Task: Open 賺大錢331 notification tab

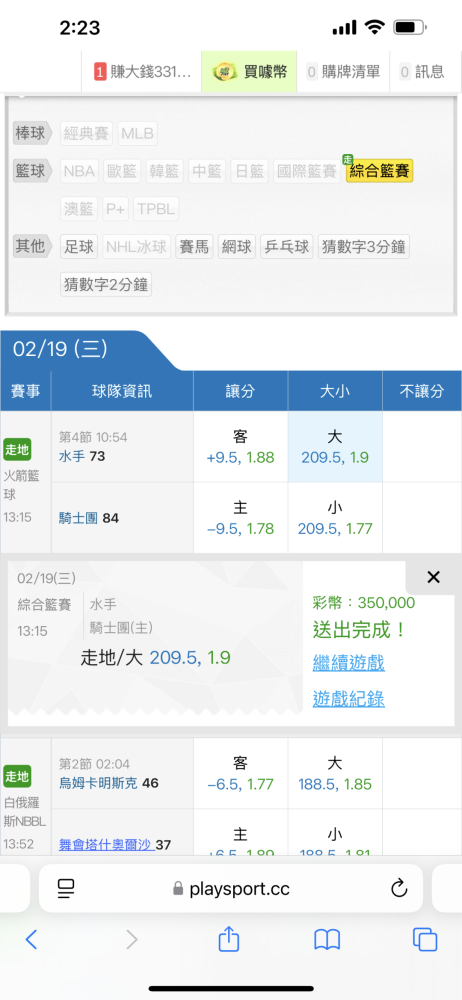Action: coord(142,71)
